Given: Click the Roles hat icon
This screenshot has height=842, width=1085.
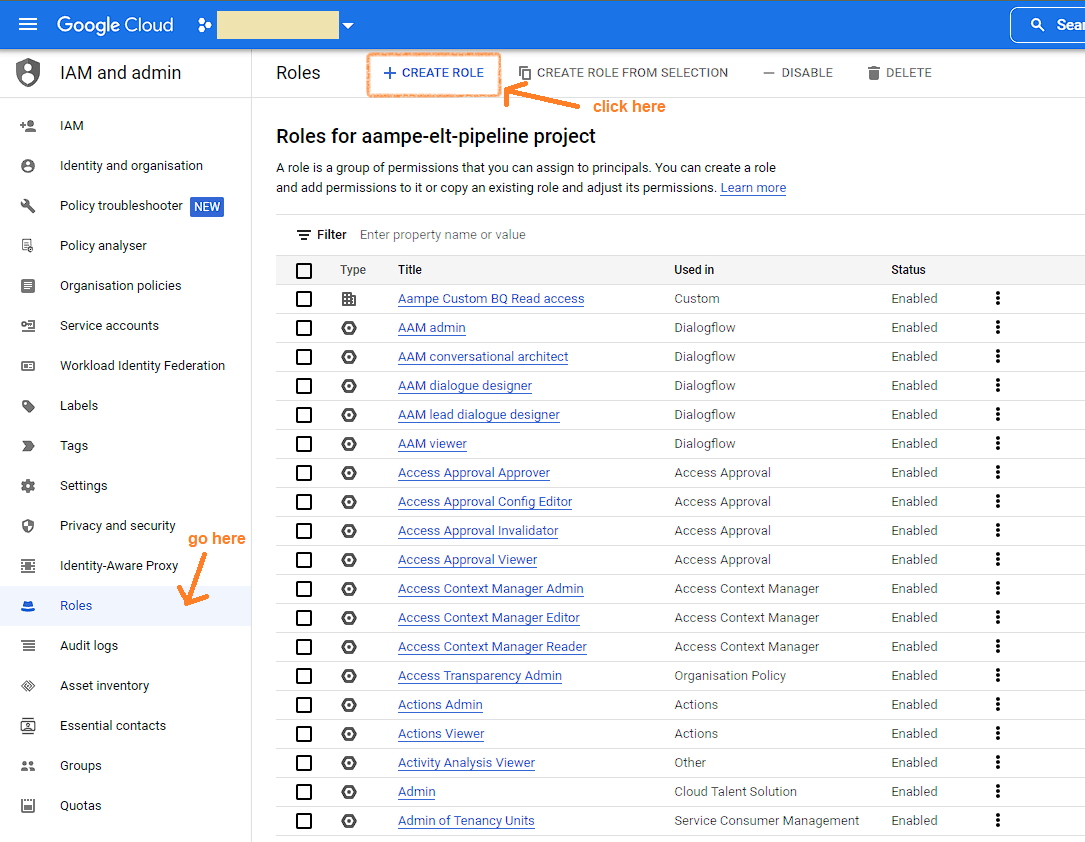Looking at the screenshot, I should point(28,606).
